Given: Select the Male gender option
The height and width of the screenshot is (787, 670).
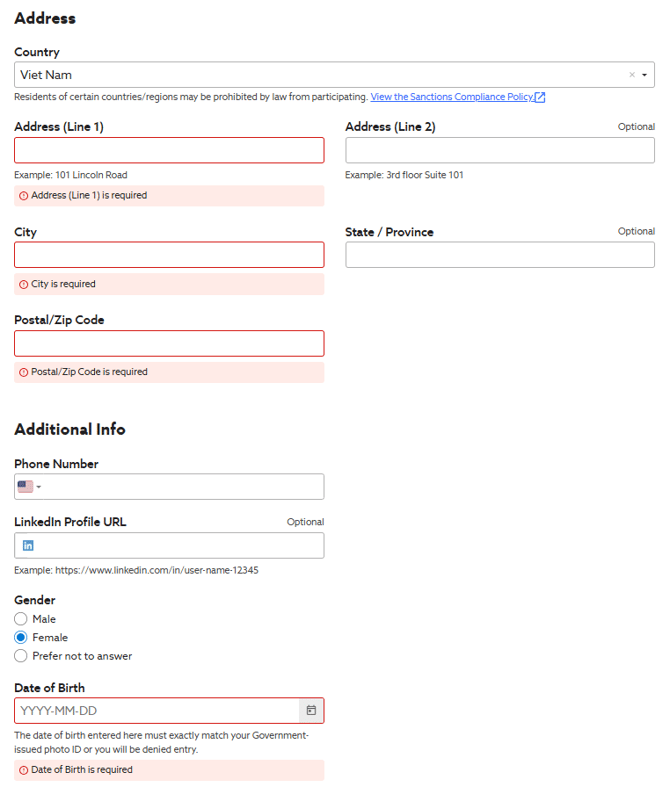Looking at the screenshot, I should 21,619.
